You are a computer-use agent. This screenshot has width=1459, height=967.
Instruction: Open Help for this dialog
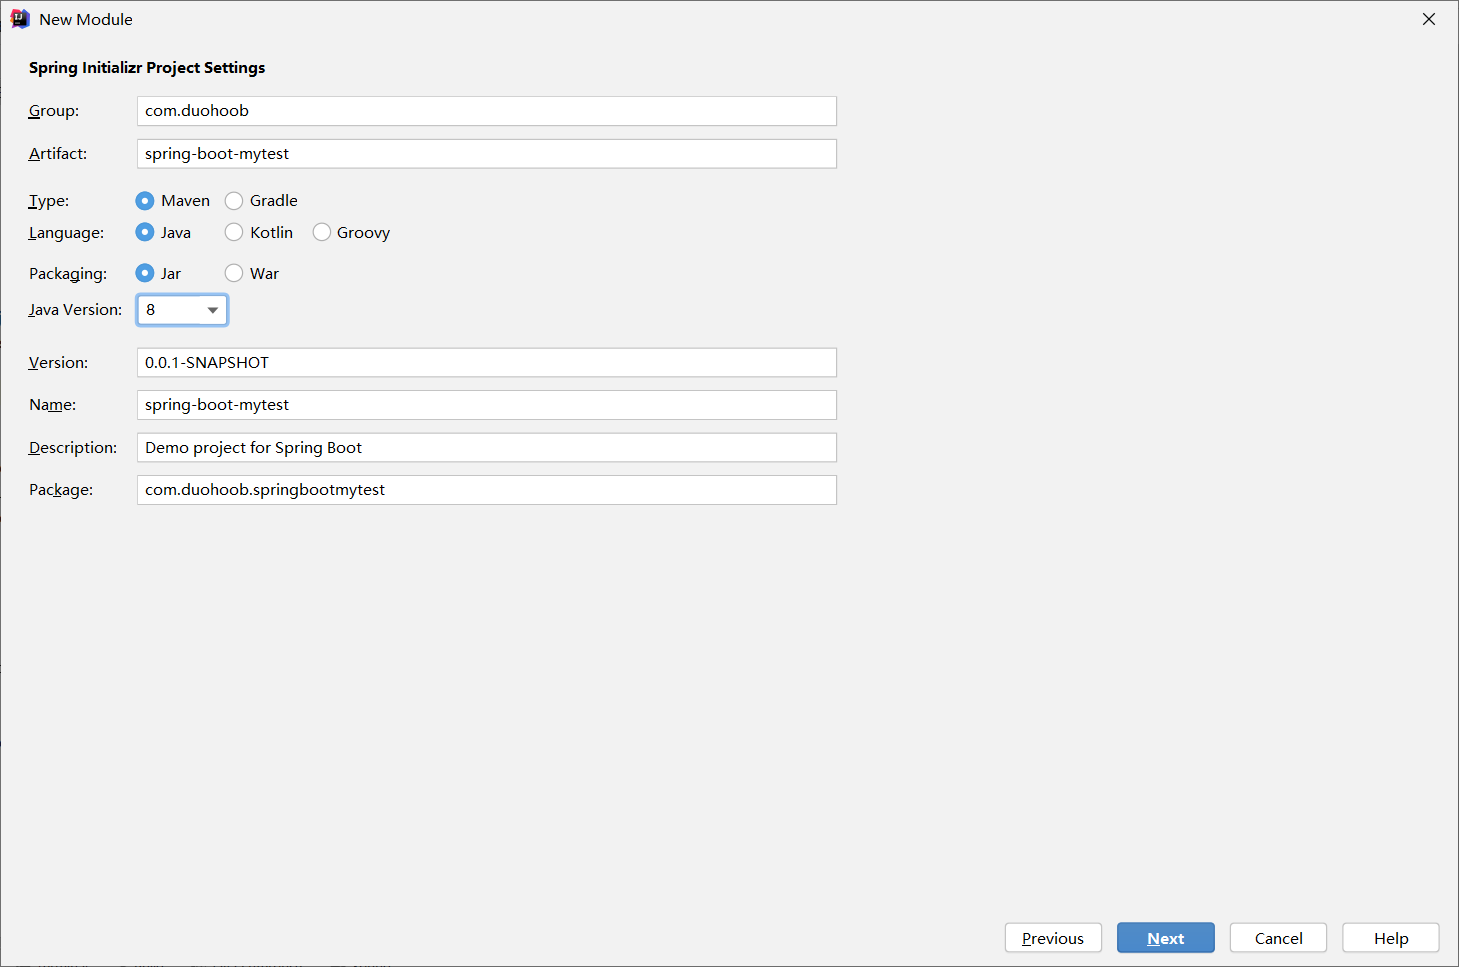[1391, 938]
